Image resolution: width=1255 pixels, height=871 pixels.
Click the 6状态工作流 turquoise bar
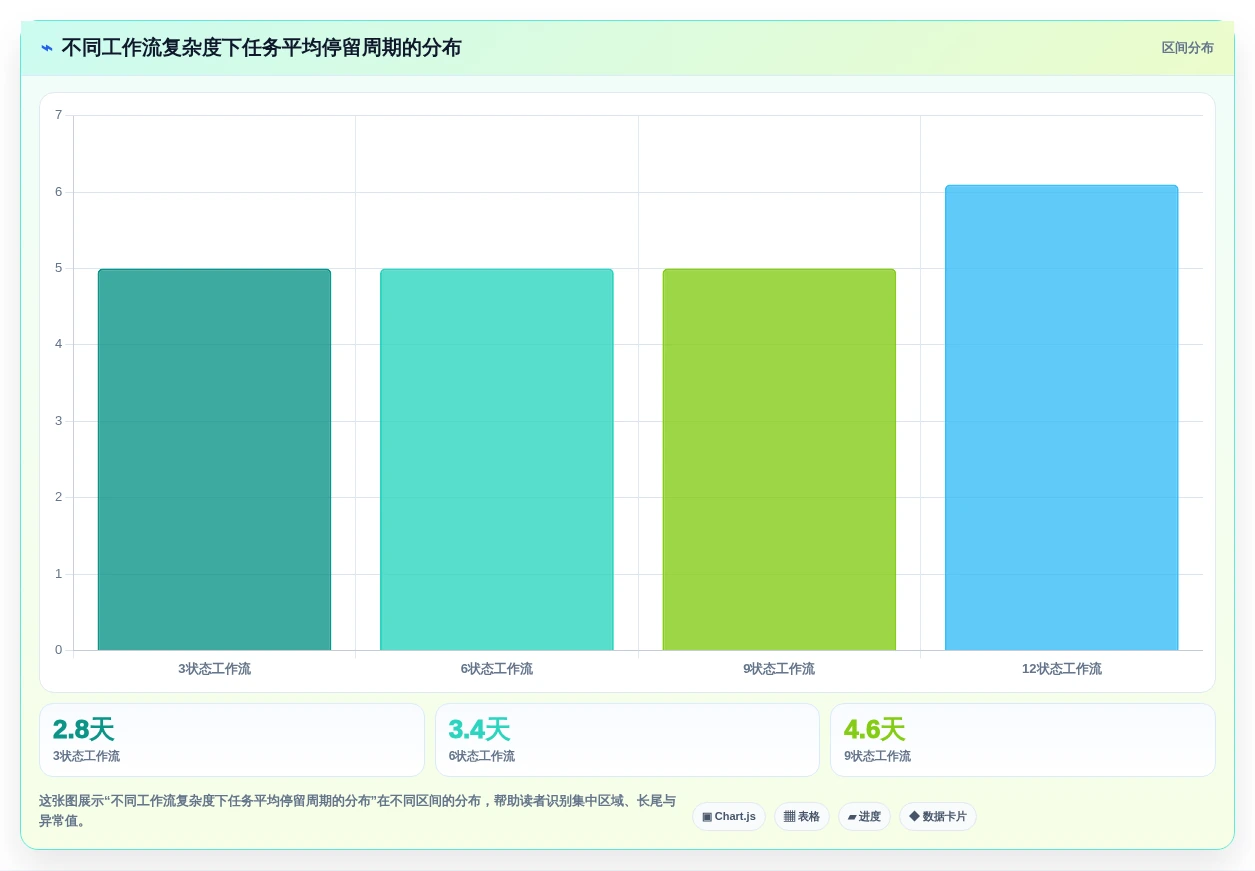pyautogui.click(x=497, y=460)
